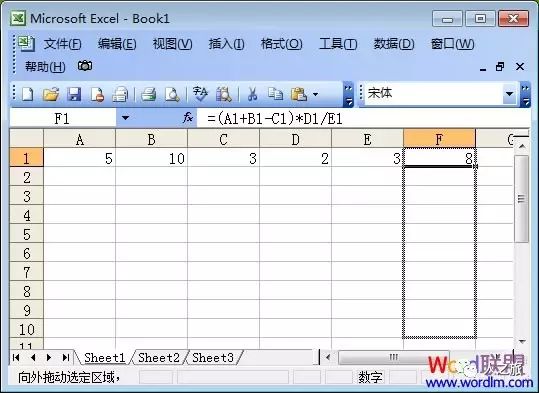Run the spelling check icon
This screenshot has height=393, width=539.
(x=200, y=94)
